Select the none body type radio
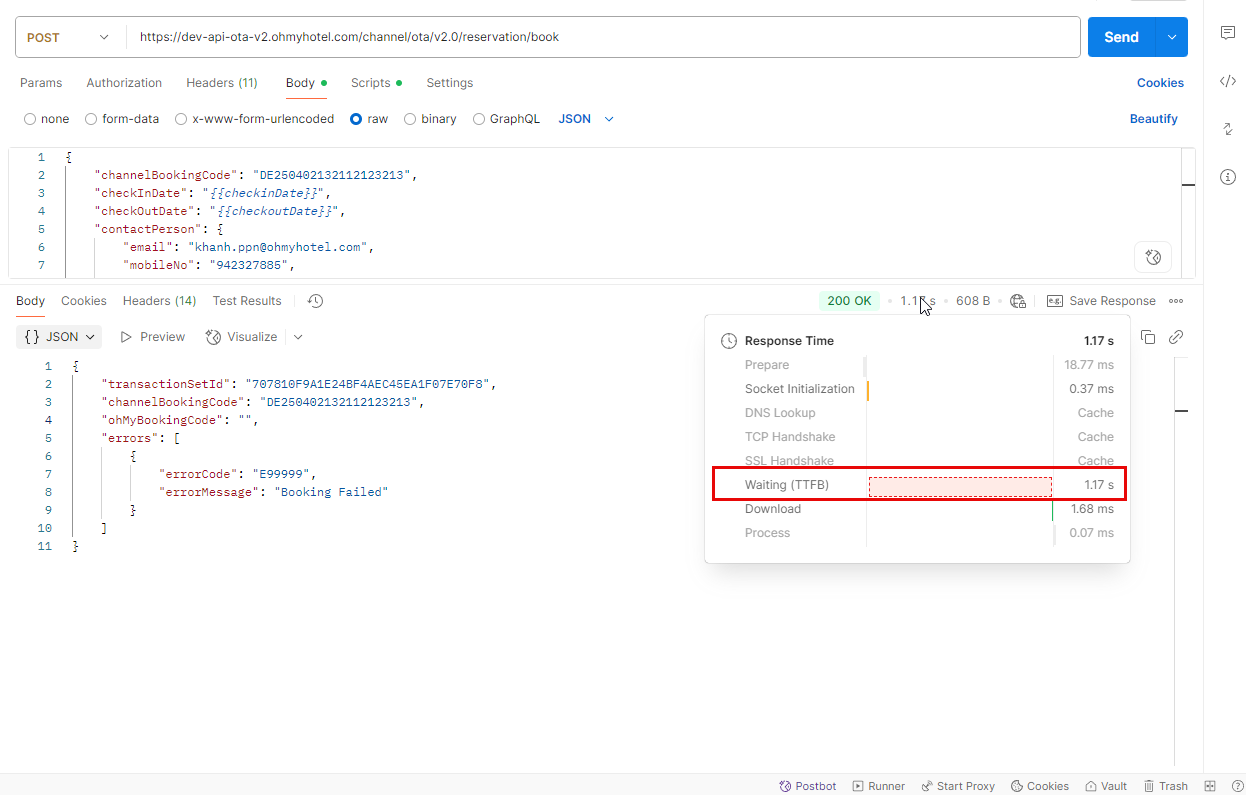1246x795 pixels. pos(30,119)
